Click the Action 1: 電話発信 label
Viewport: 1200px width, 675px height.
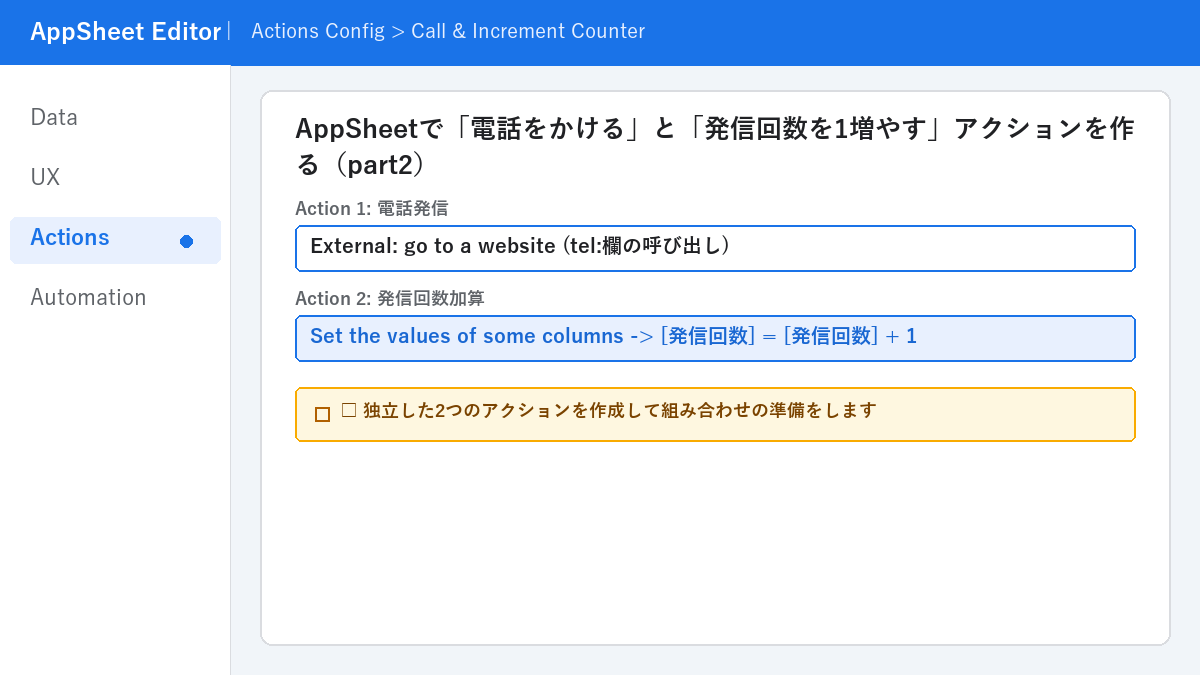[x=371, y=208]
